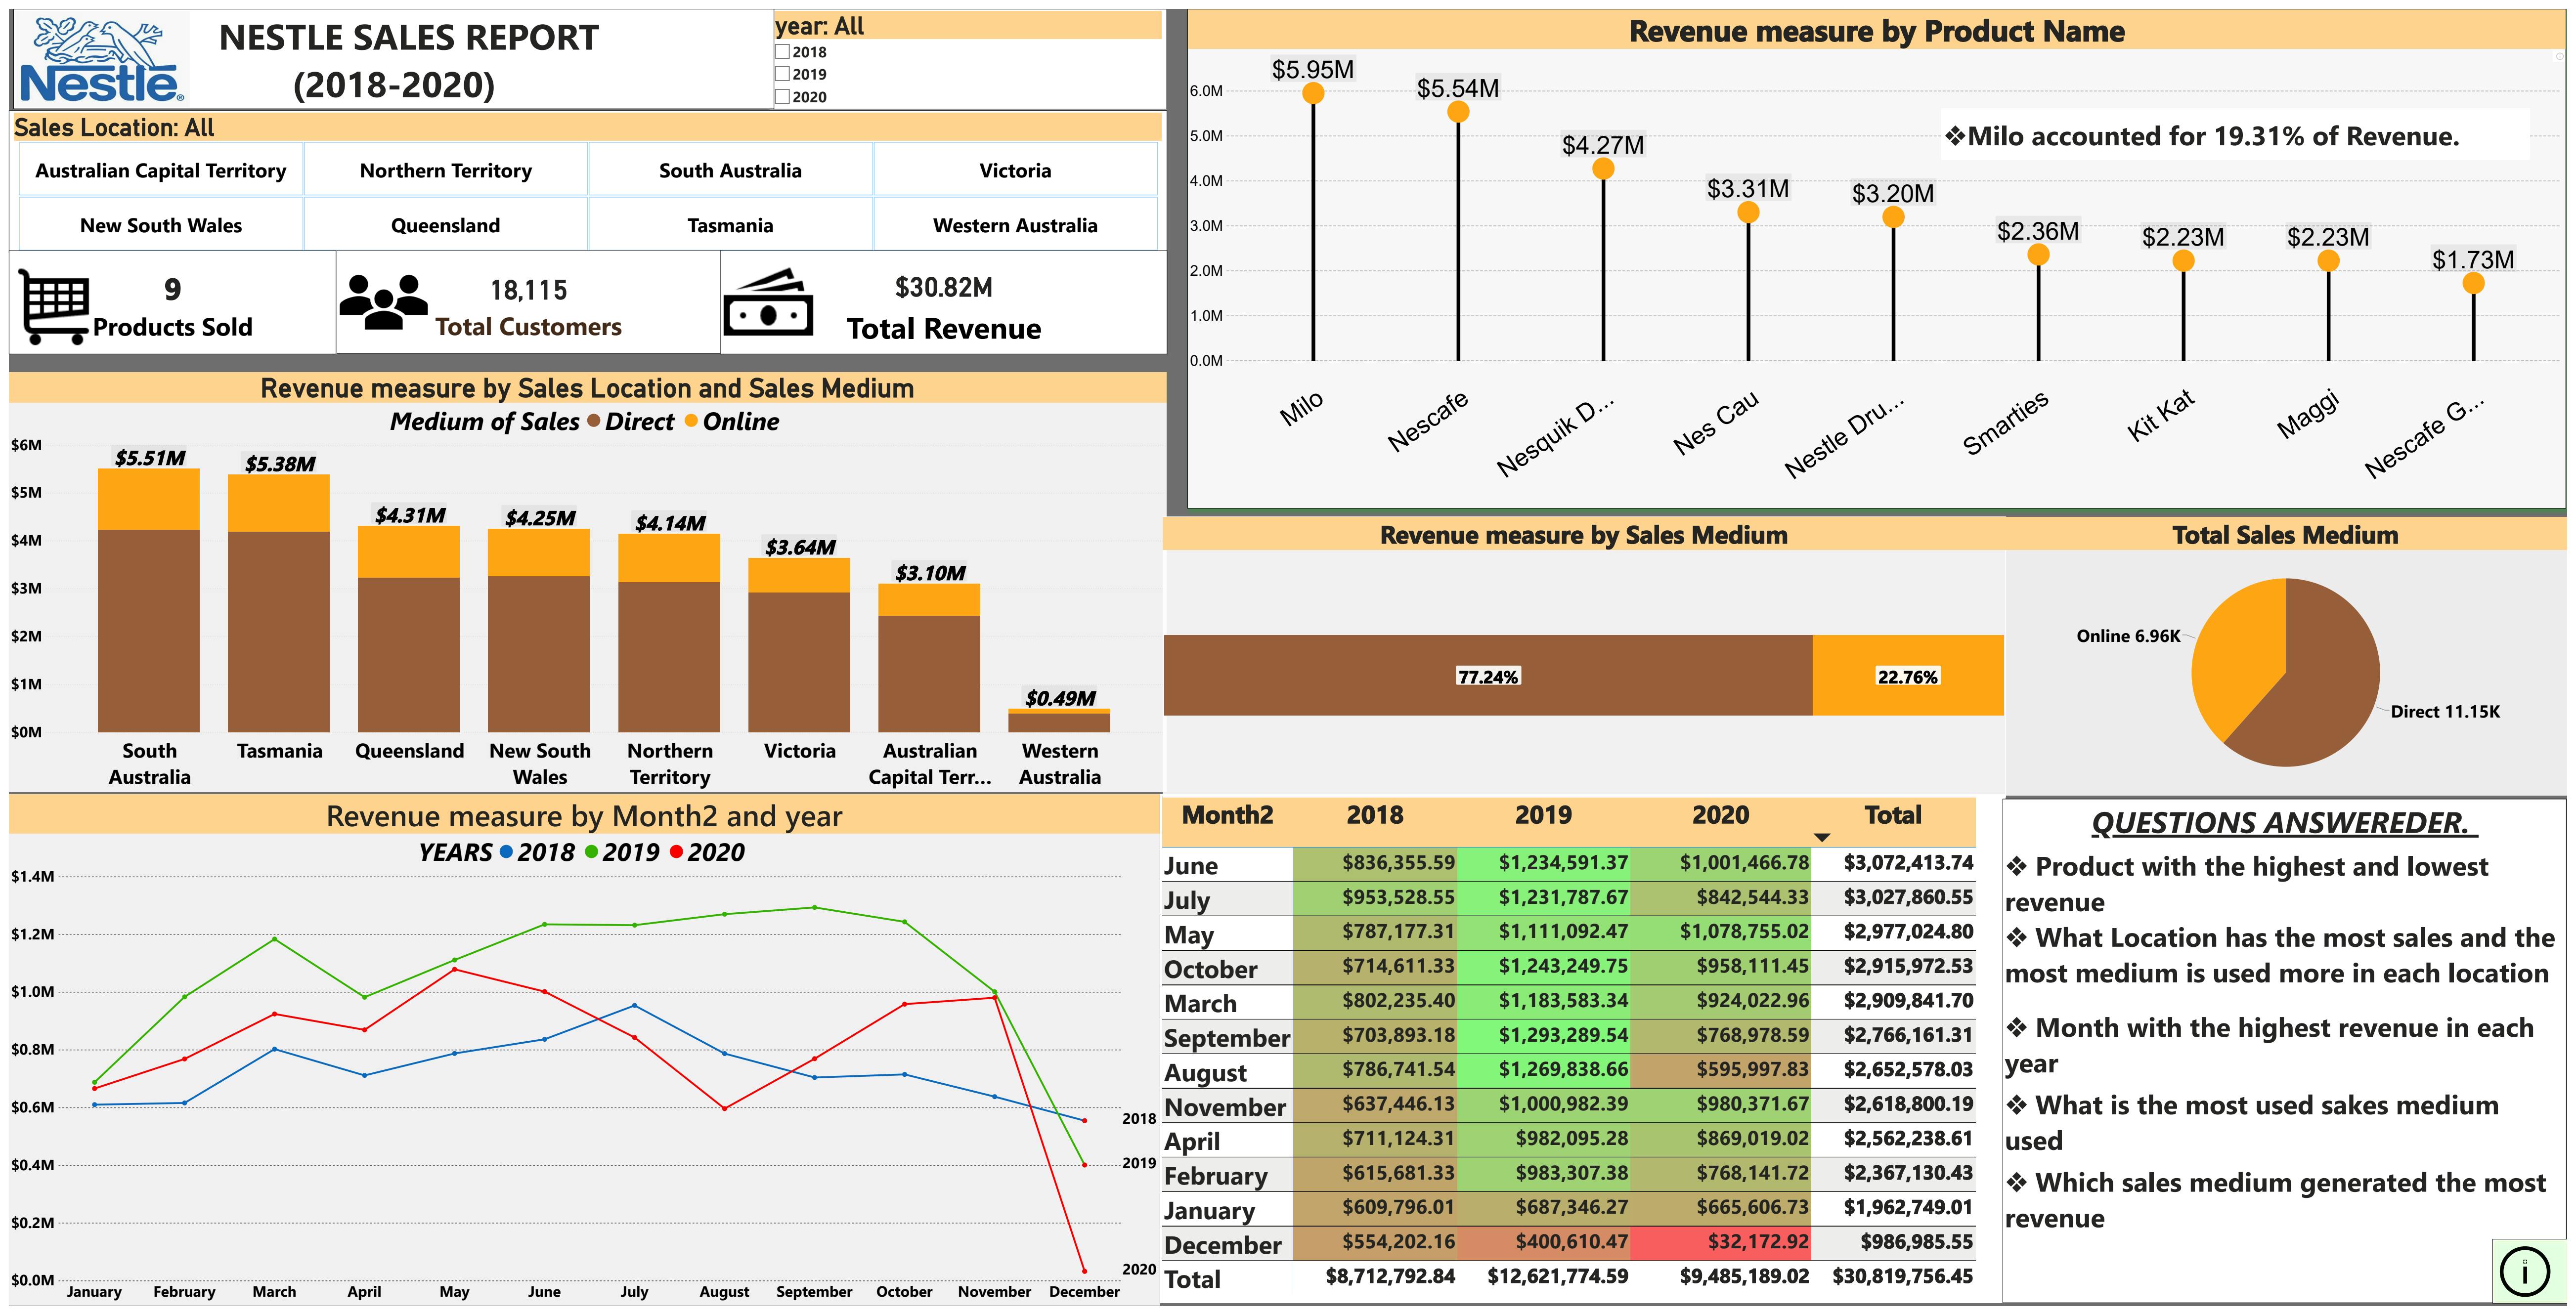Filter by New South Wales location button
The width and height of the screenshot is (2576, 1315).
point(161,225)
